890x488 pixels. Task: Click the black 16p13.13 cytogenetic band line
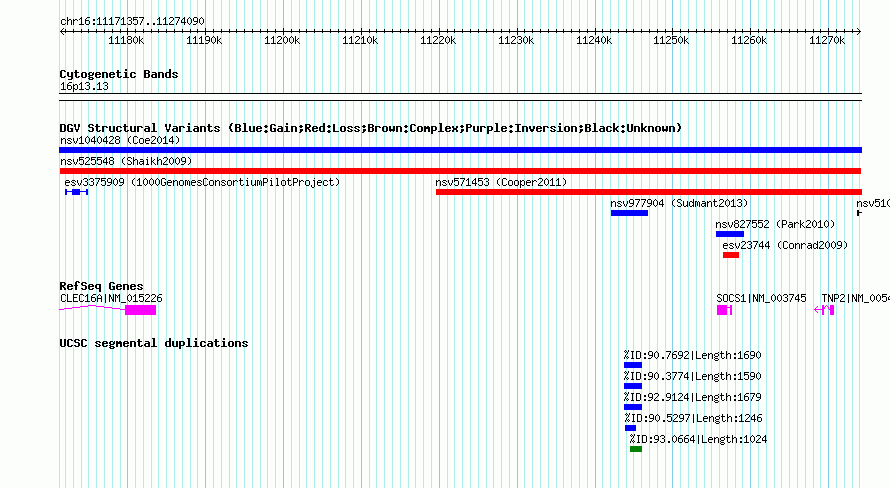(460, 97)
